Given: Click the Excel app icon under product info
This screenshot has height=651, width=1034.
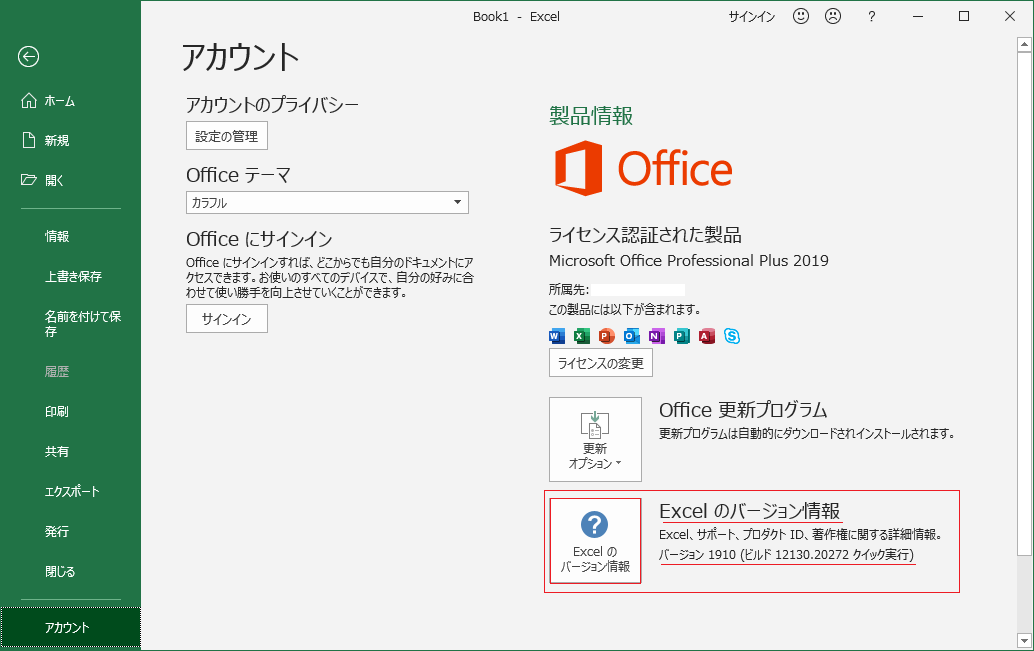Looking at the screenshot, I should 581,336.
